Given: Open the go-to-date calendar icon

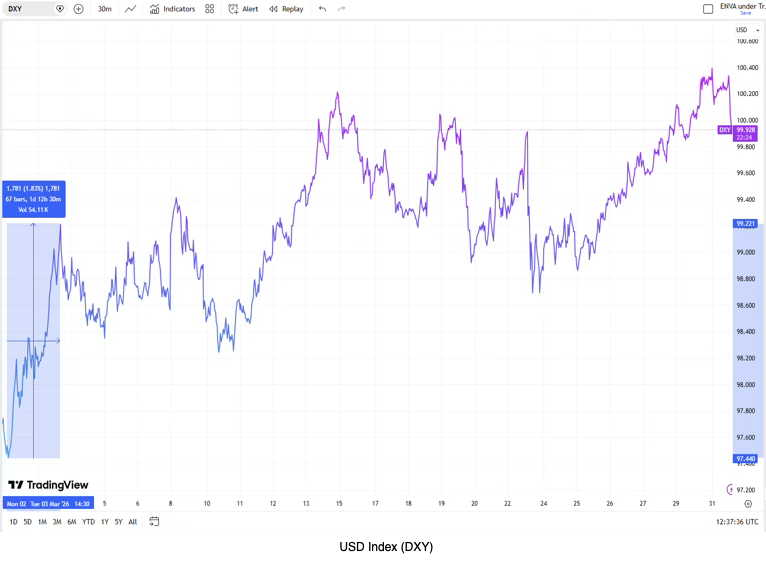Looking at the screenshot, I should 154,521.
